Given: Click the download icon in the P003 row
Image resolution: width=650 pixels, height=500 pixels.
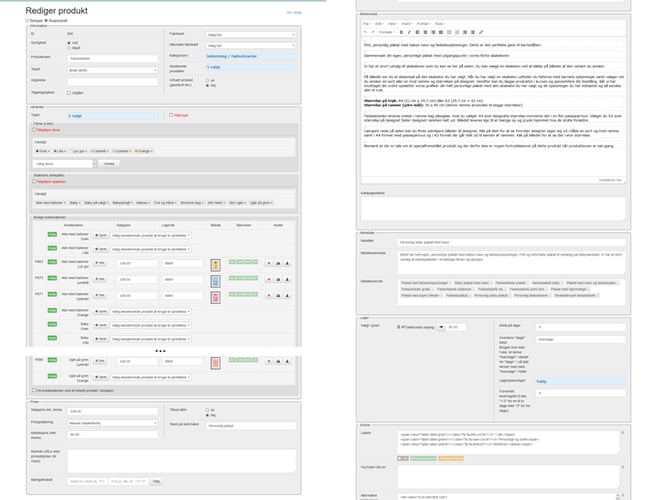Looking at the screenshot, I should coord(287,264).
